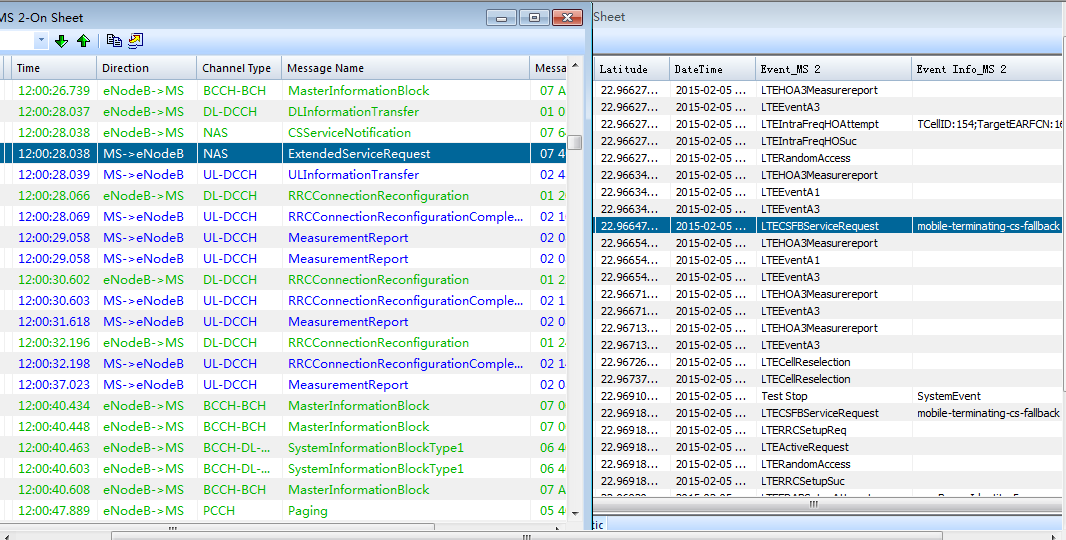Click the green down arrow search-next icon

61,41
